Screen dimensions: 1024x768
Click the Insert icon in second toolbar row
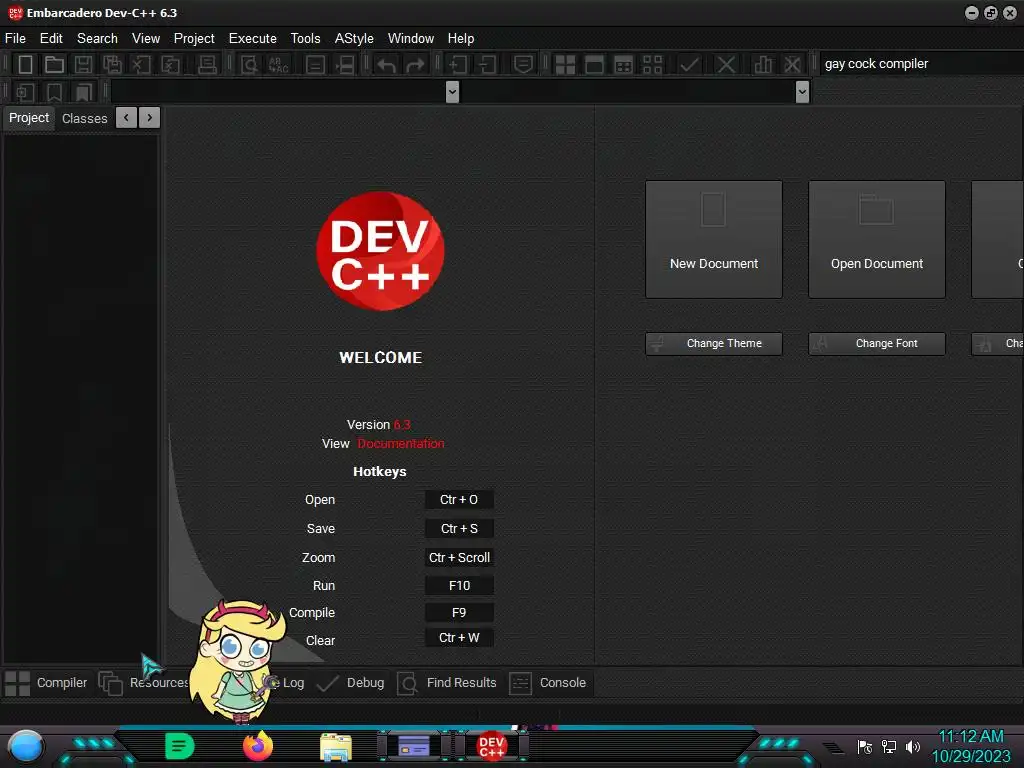coord(25,92)
